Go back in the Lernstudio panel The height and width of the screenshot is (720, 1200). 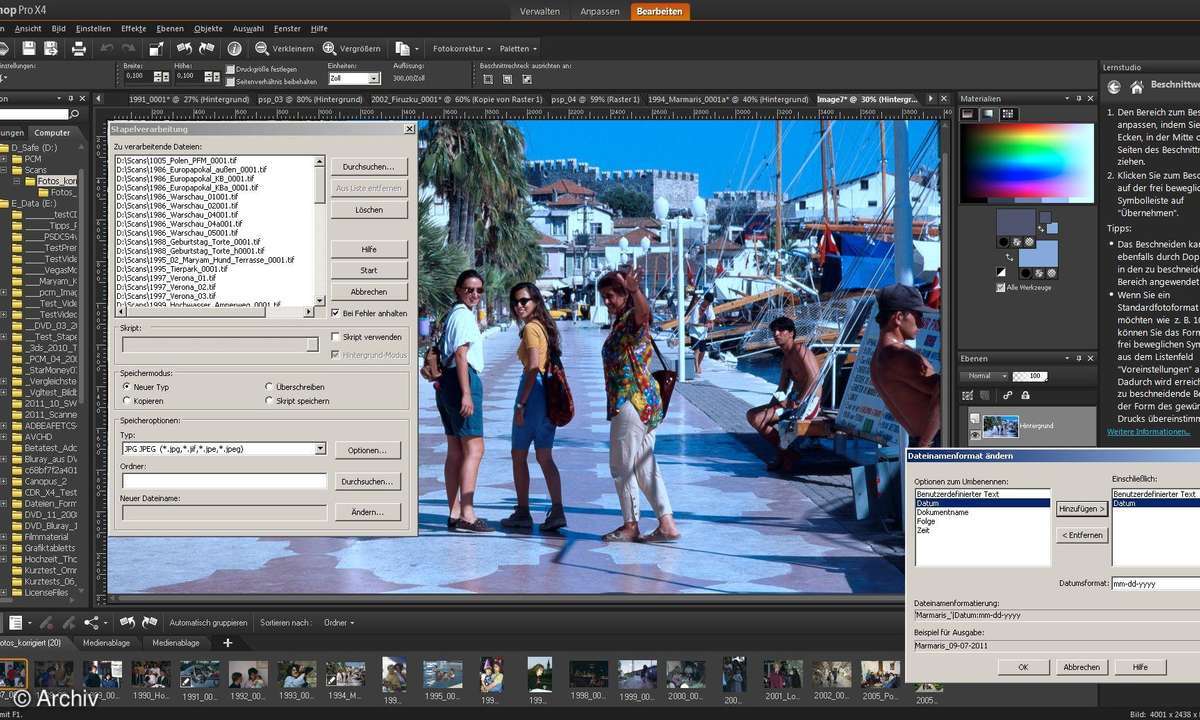pyautogui.click(x=1113, y=87)
